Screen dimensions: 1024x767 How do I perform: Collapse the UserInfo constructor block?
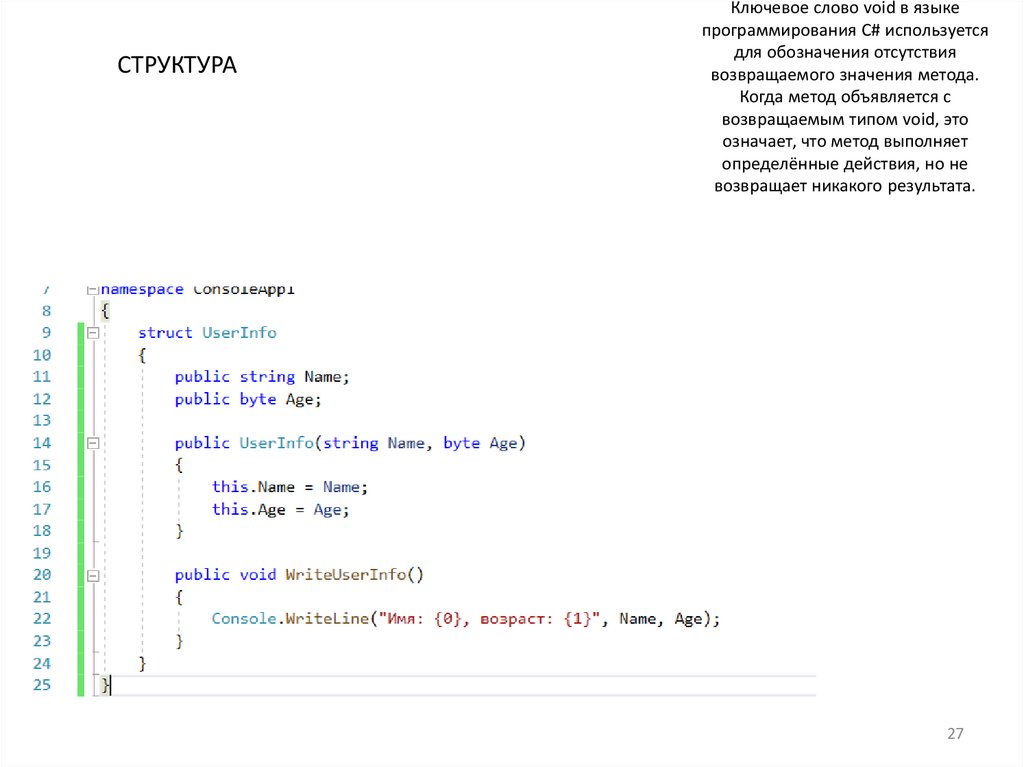click(93, 443)
